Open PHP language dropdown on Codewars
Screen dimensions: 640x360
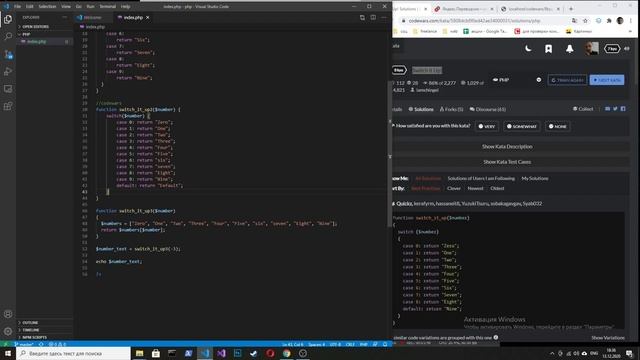pos(517,80)
